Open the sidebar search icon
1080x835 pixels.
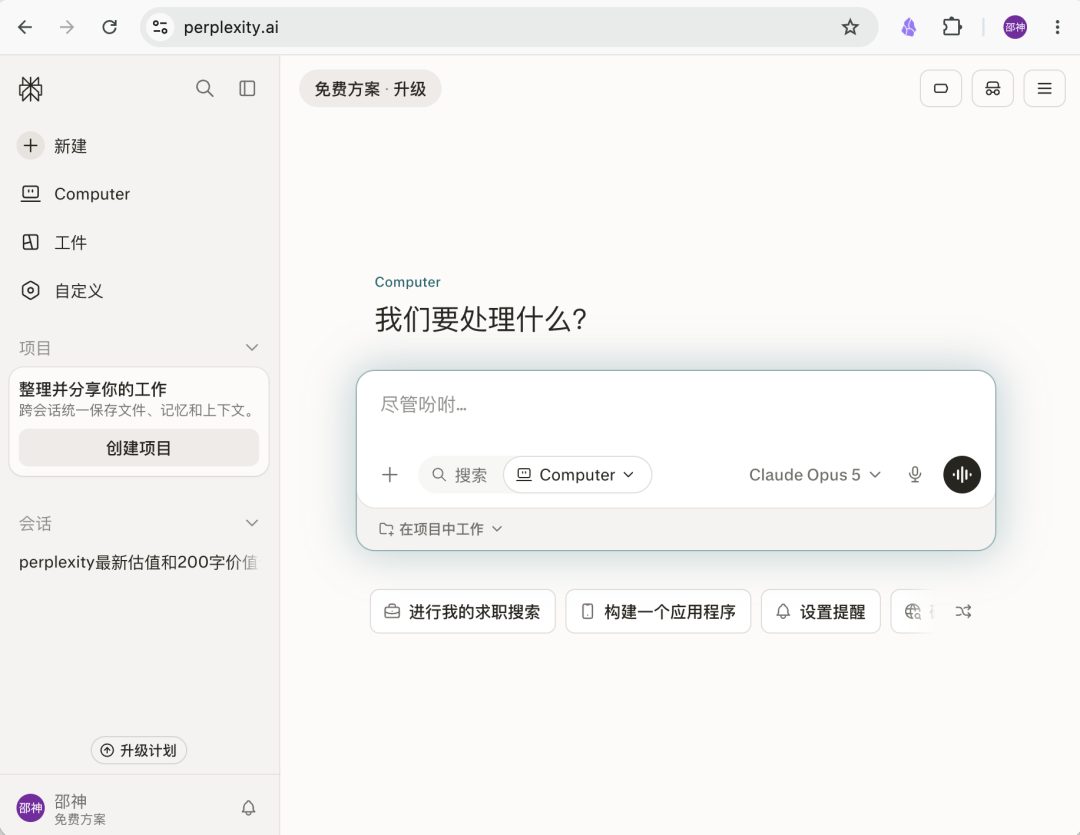click(205, 88)
